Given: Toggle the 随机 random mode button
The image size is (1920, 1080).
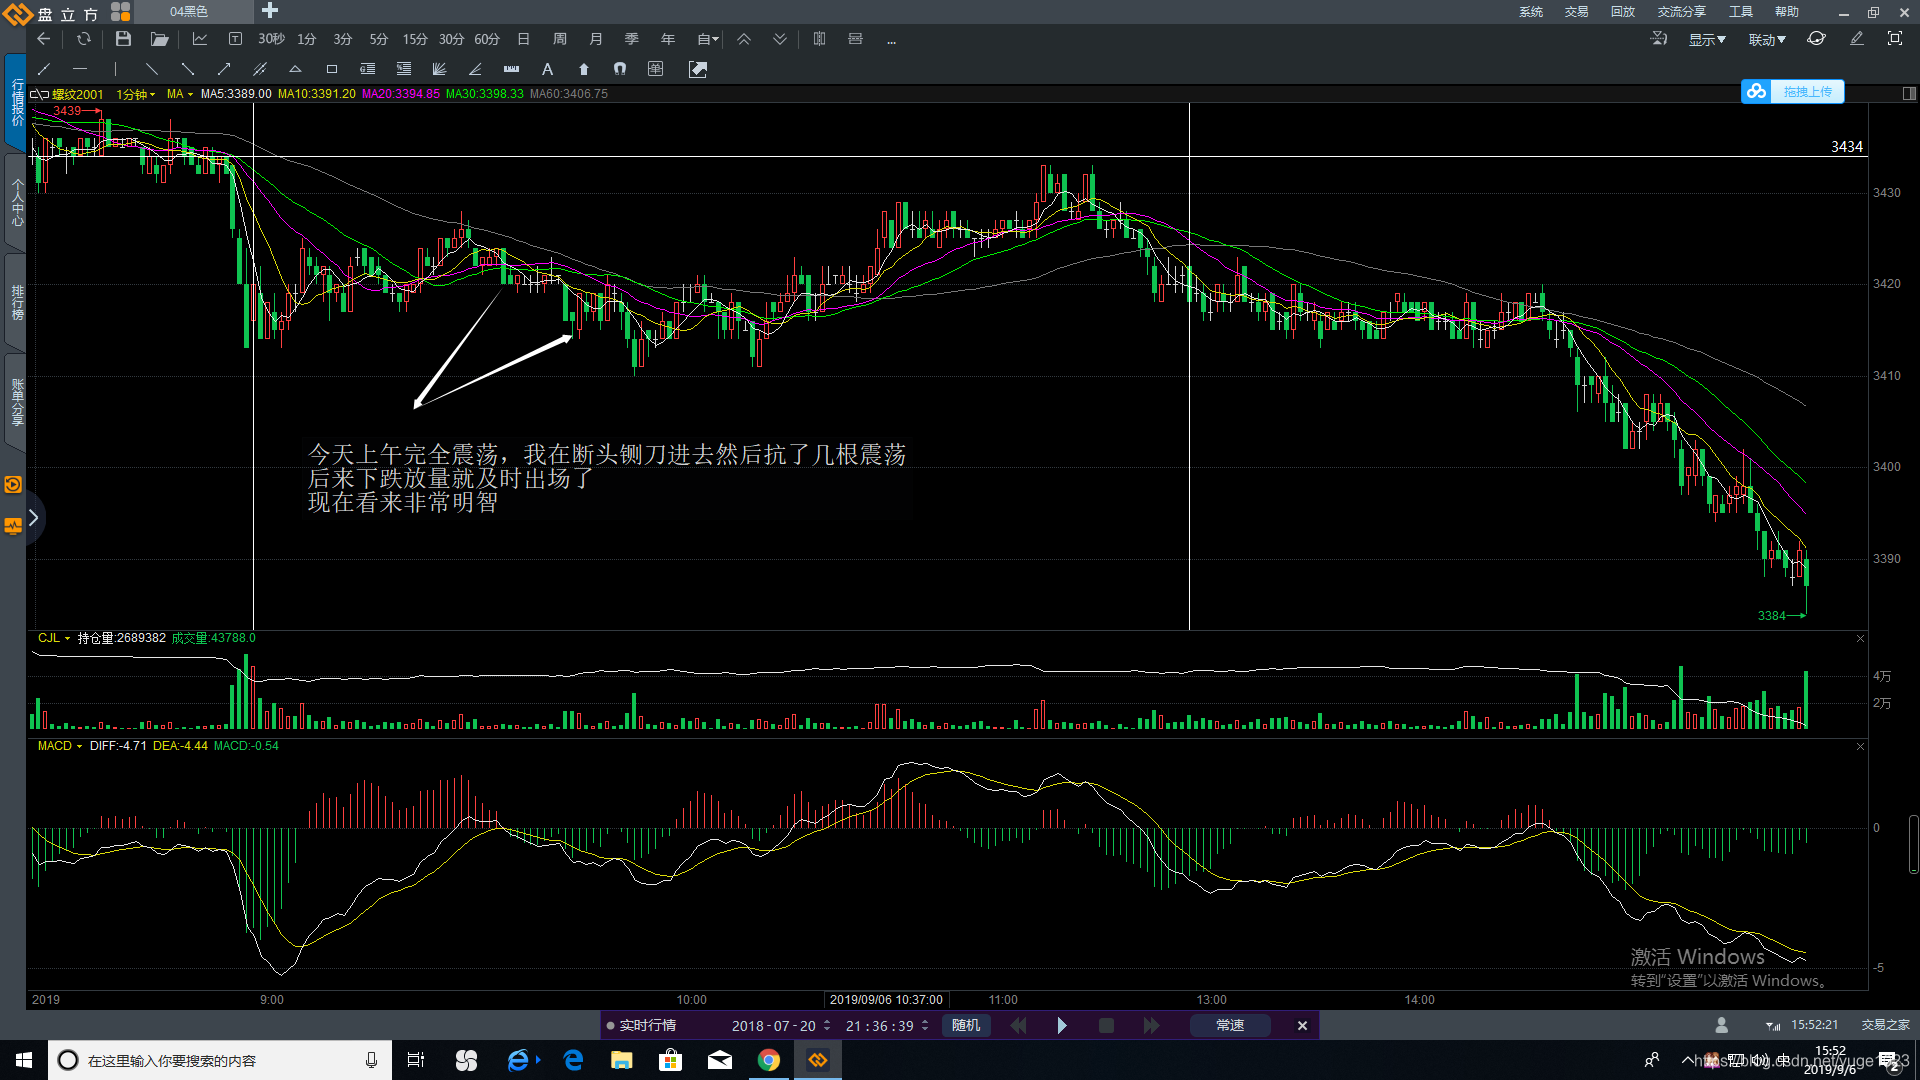Looking at the screenshot, I should (x=966, y=1026).
